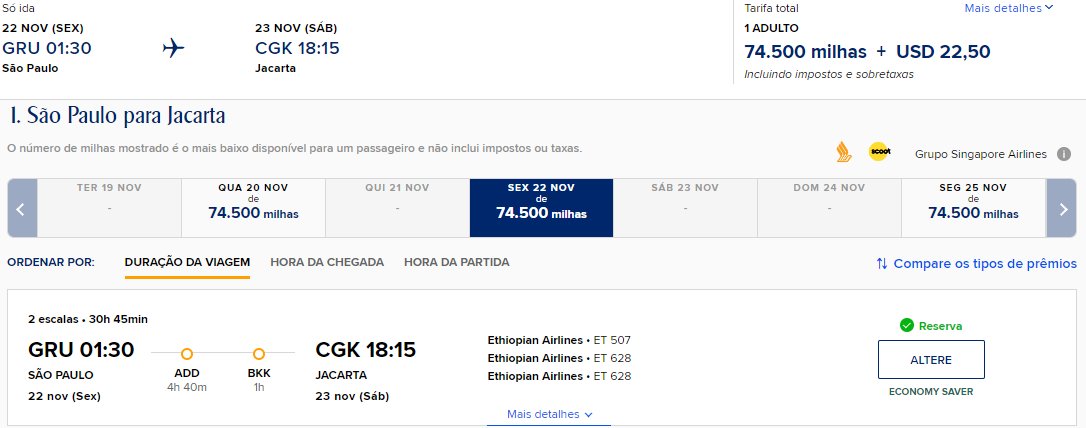1086x428 pixels.
Task: Select the unavailable QUI 21 NOV date cell
Action: (x=398, y=208)
